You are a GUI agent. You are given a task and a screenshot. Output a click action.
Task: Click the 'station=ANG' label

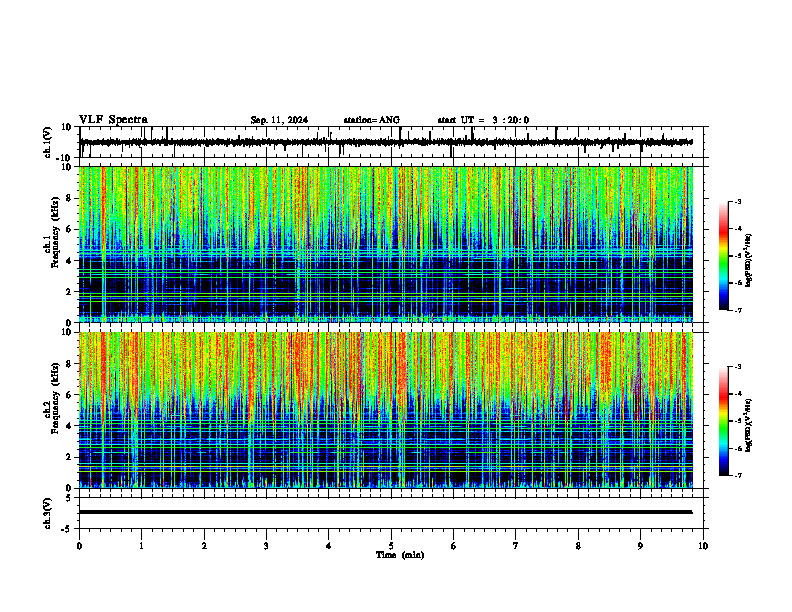click(372, 120)
